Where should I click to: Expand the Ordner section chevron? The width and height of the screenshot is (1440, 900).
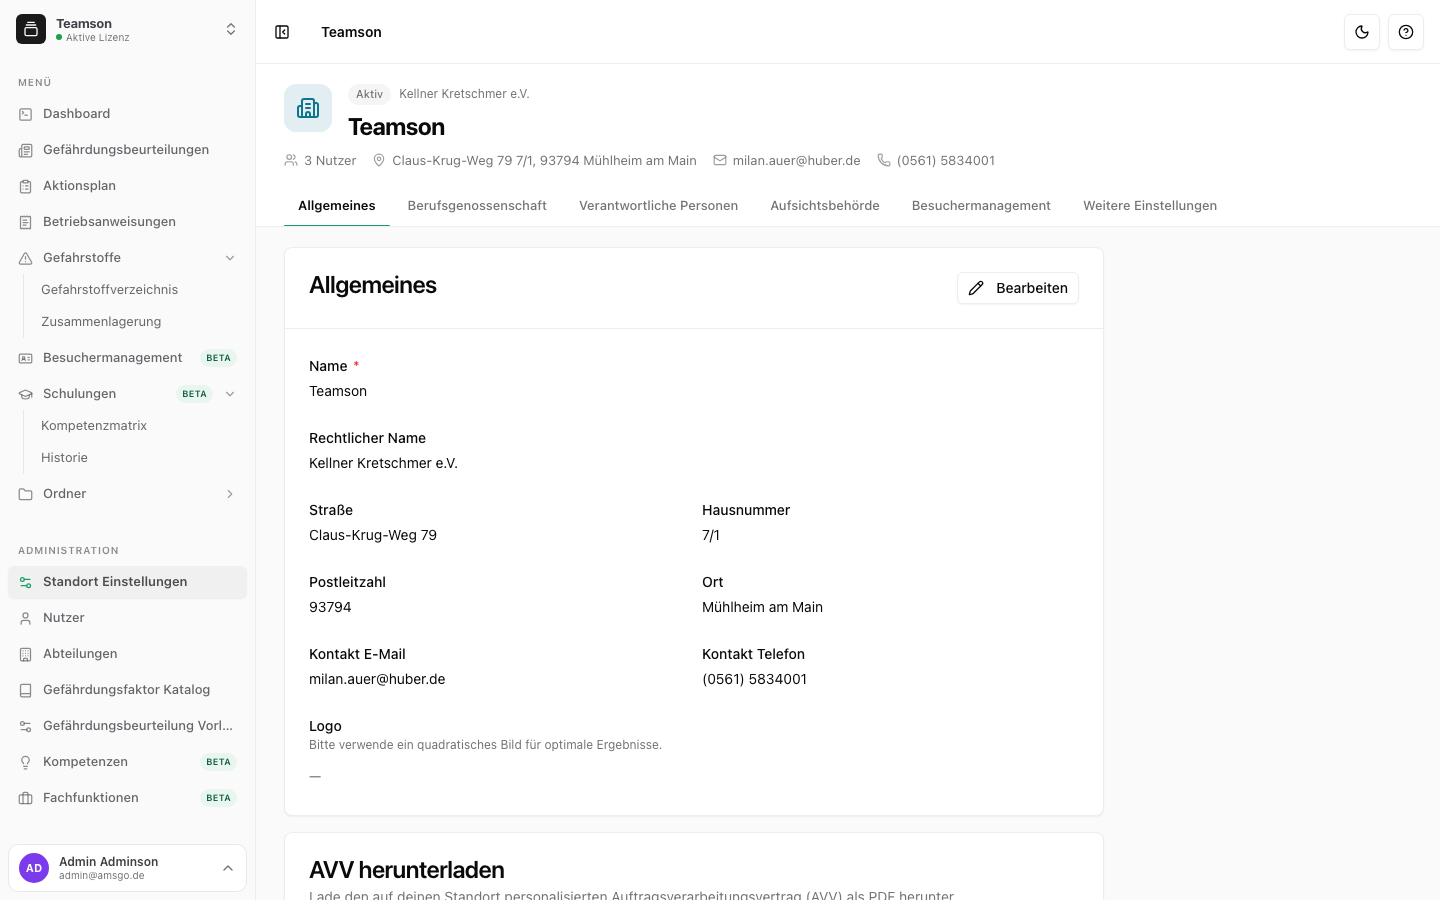click(x=230, y=494)
